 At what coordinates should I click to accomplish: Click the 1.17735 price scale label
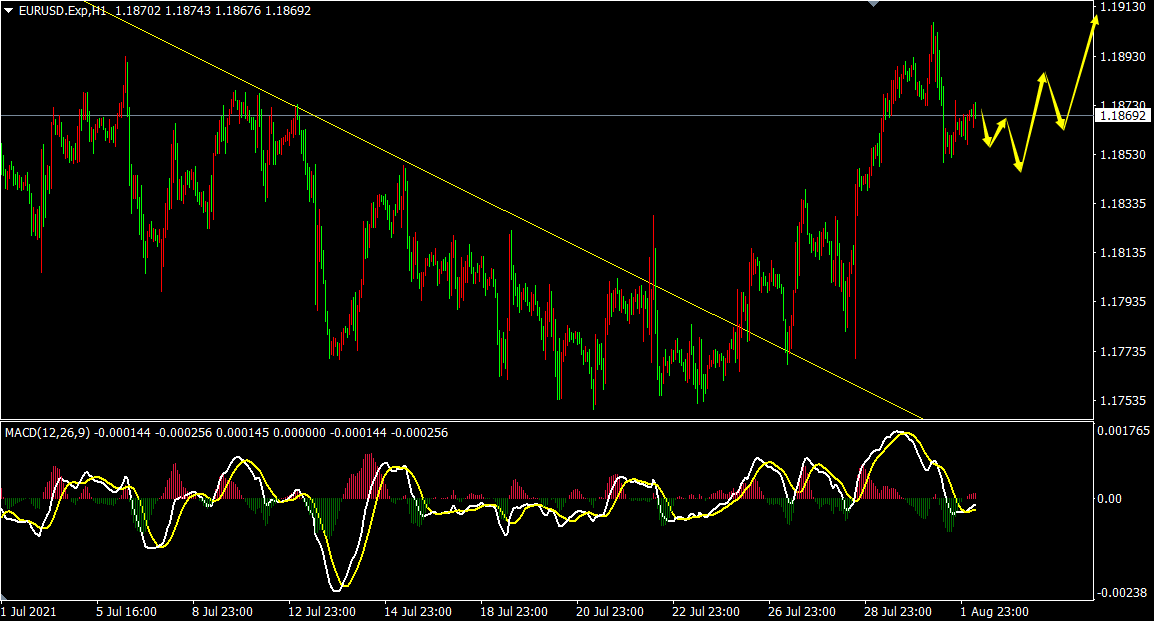[x=1122, y=352]
